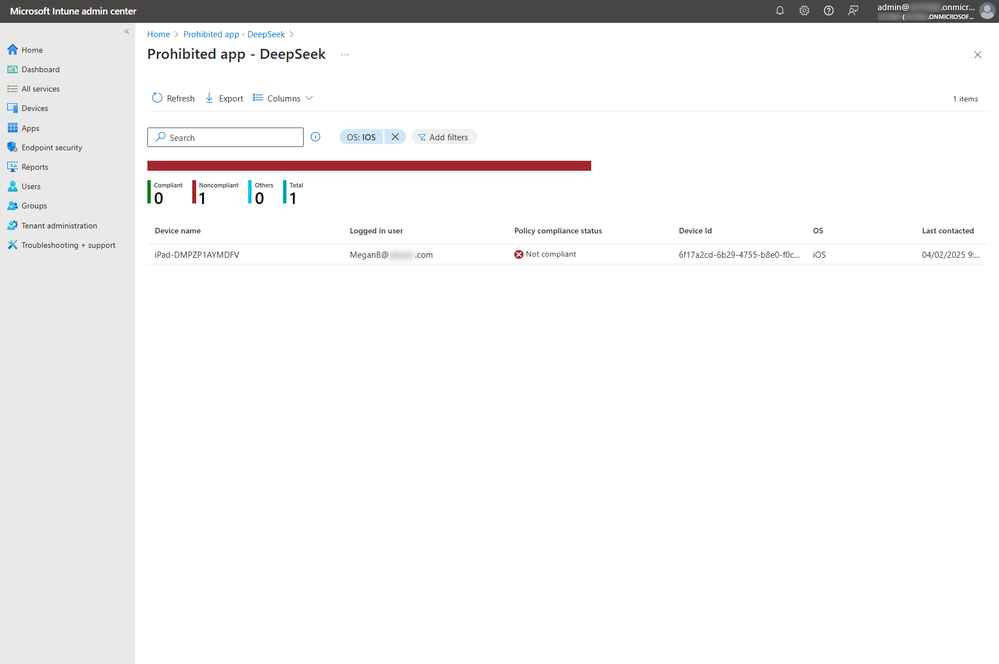Viewport: 999px width, 664px height.
Task: Expand the Columns dropdown
Action: point(283,98)
